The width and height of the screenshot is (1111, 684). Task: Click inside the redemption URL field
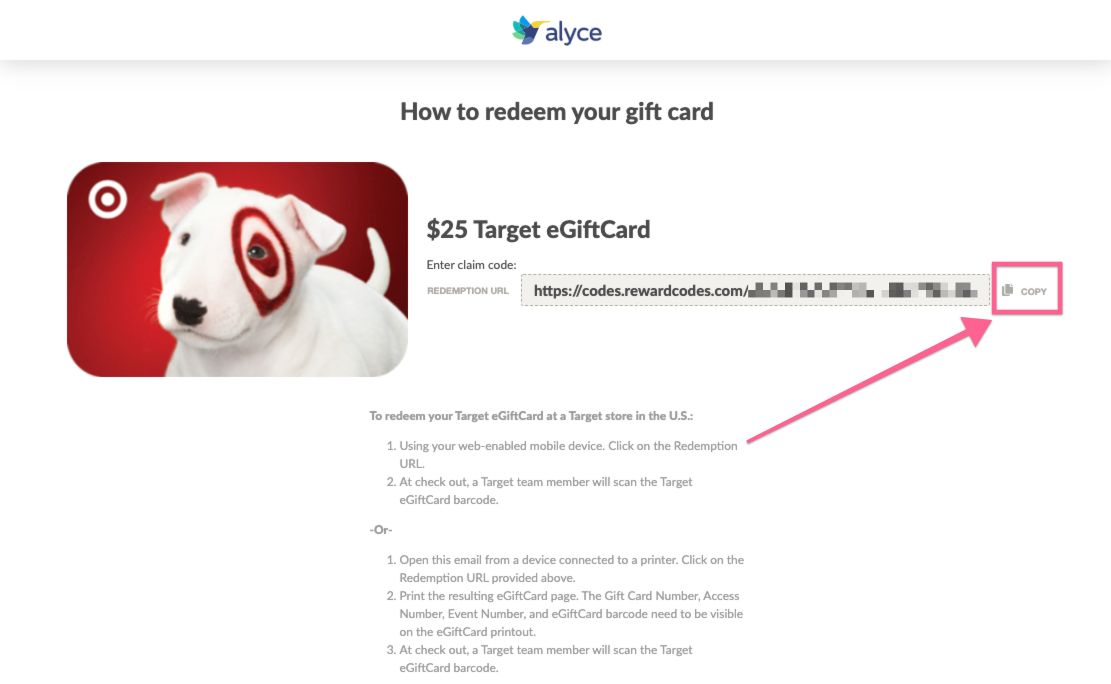[x=755, y=290]
